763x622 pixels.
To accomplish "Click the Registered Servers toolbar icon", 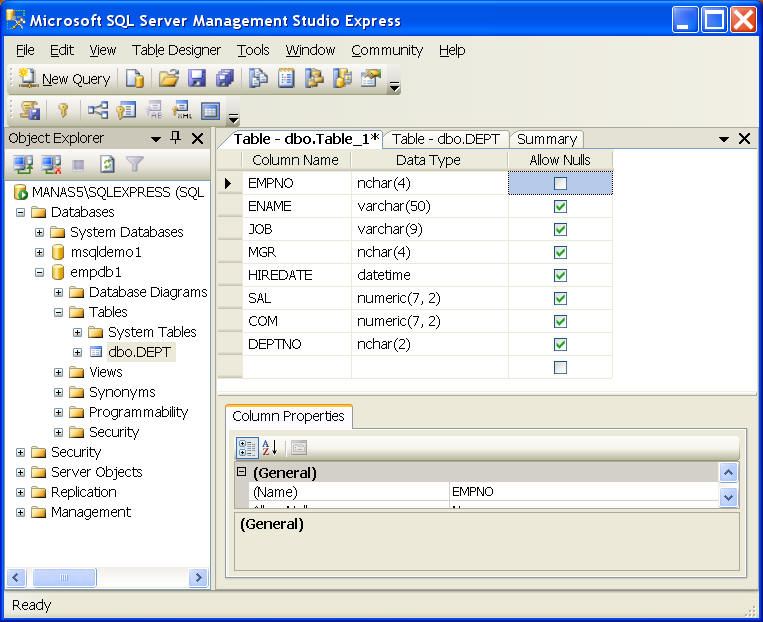I will point(258,78).
